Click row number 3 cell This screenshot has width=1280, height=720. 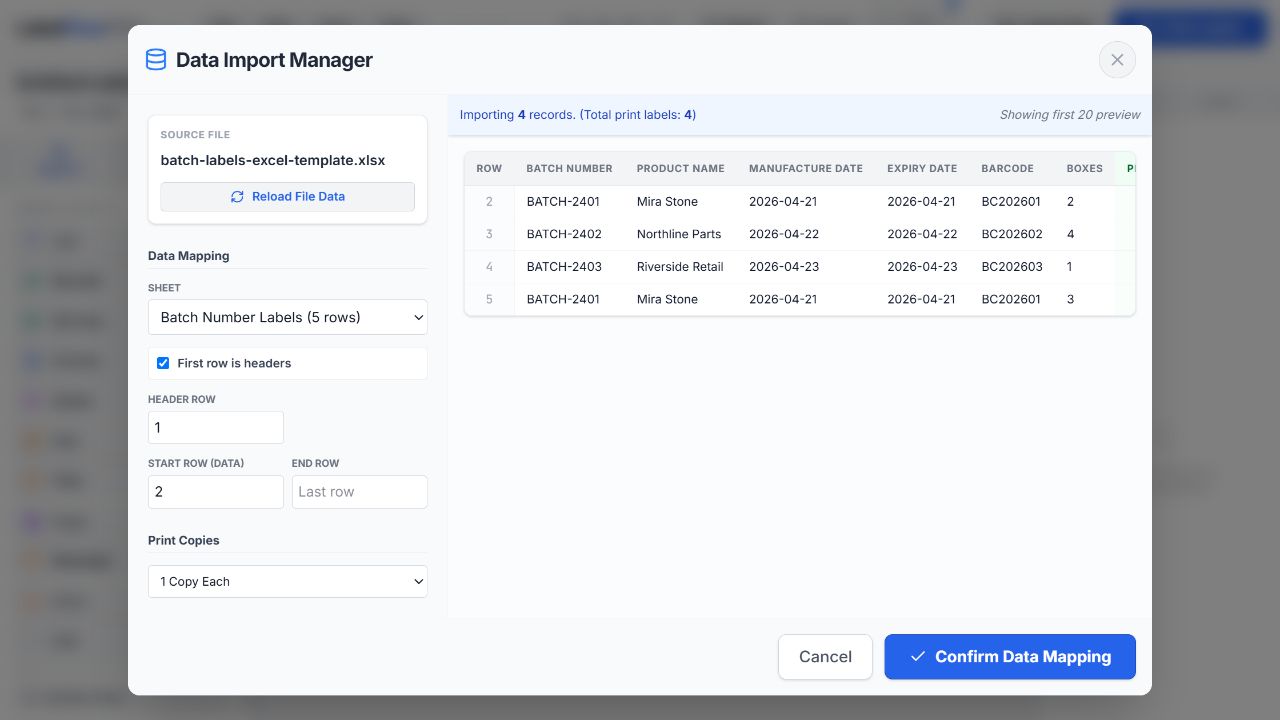click(489, 234)
